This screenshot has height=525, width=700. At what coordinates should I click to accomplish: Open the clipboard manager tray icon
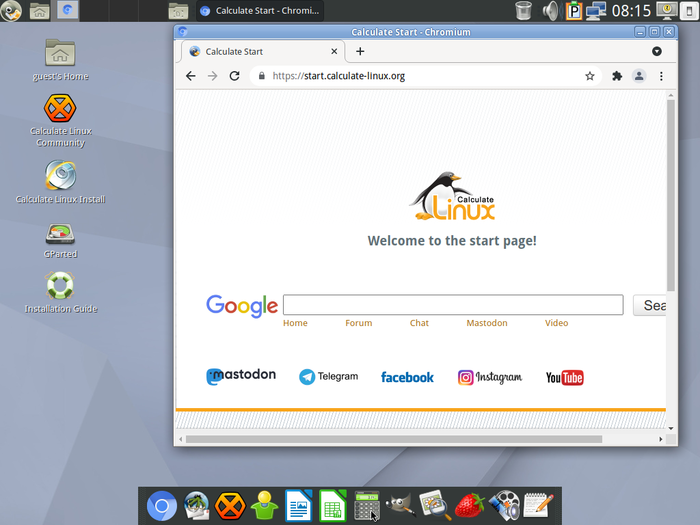click(x=574, y=11)
